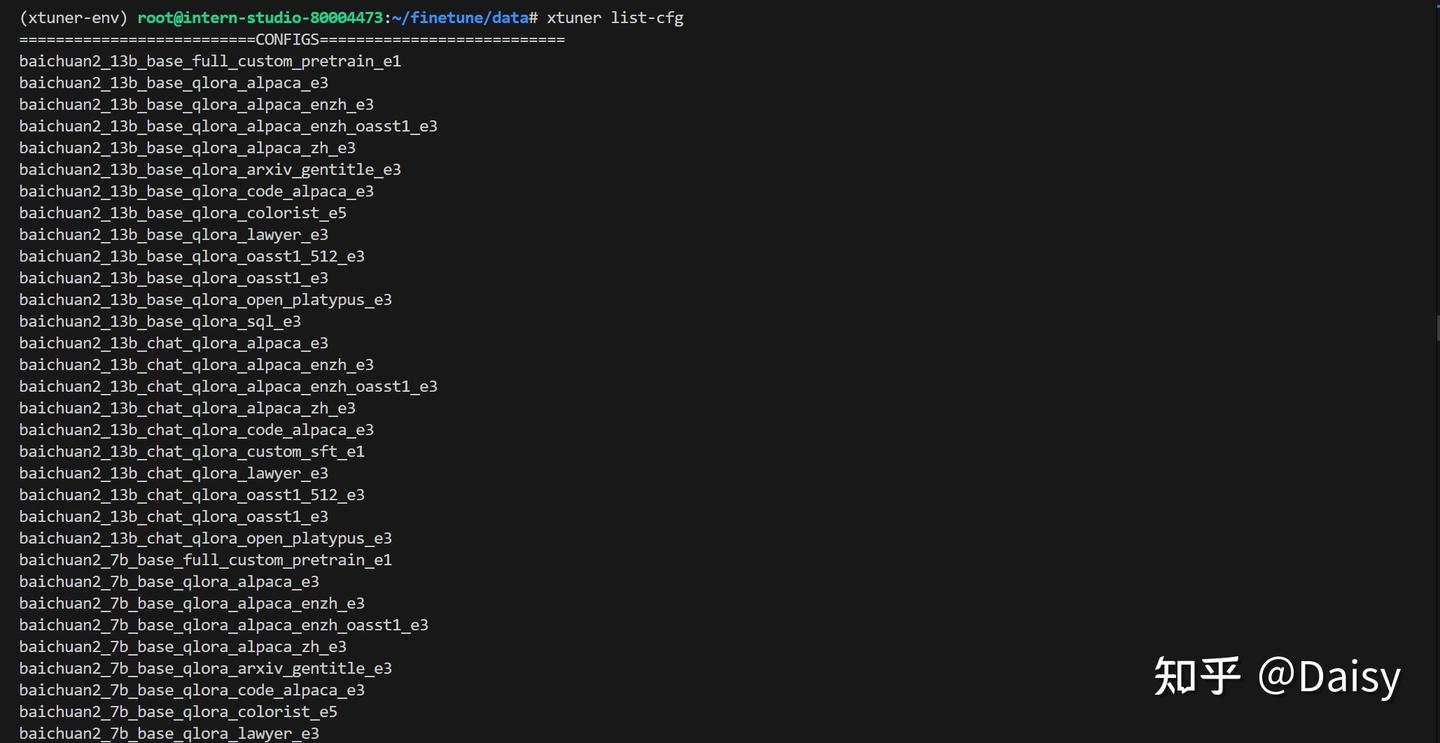The height and width of the screenshot is (743, 1440).
Task: Click the 'xtuner list-cfg' command text
Action: pyautogui.click(x=615, y=18)
